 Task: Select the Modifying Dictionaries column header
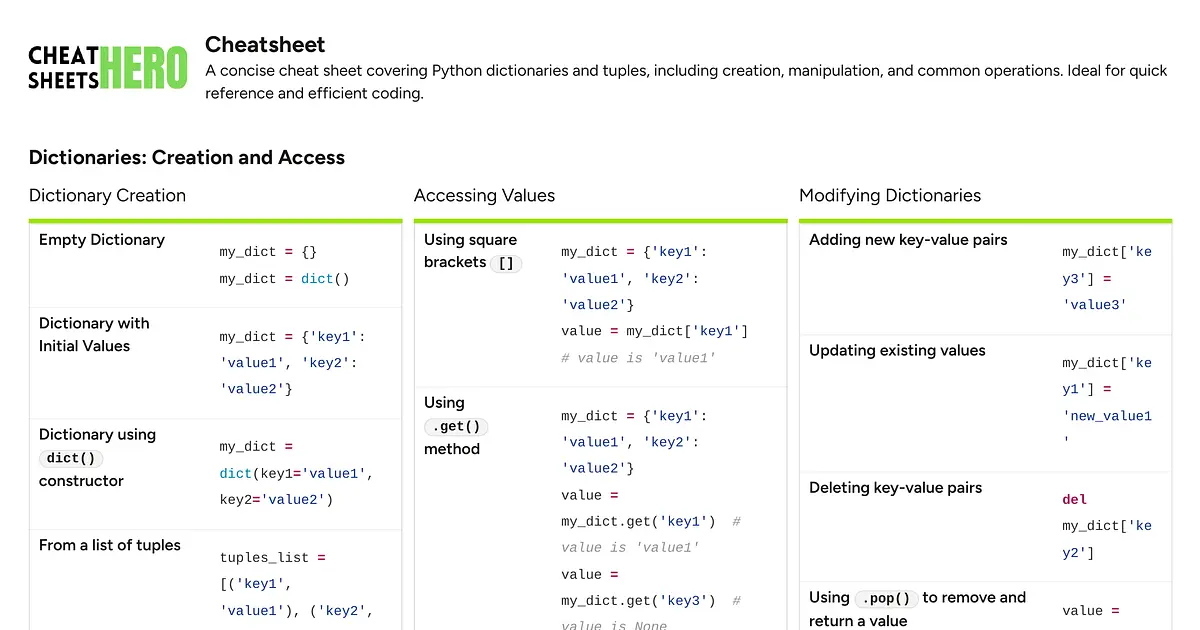click(x=890, y=196)
